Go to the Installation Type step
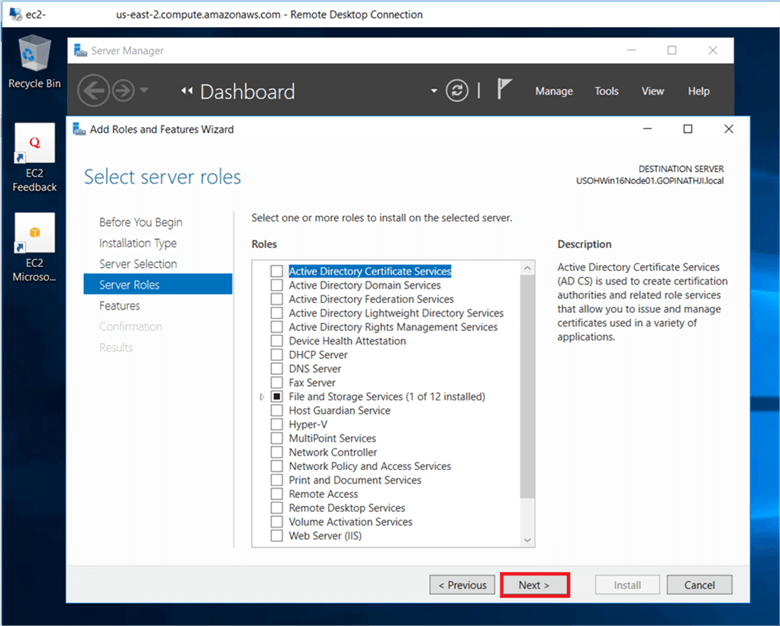The width and height of the screenshot is (780, 626). click(x=138, y=243)
